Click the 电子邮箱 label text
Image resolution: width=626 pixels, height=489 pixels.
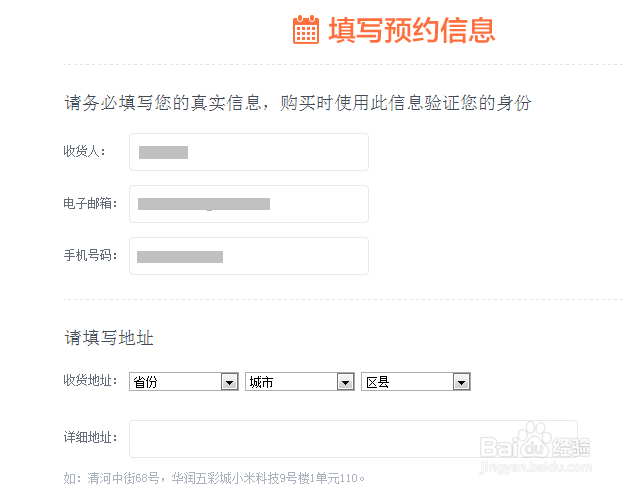[x=90, y=204]
